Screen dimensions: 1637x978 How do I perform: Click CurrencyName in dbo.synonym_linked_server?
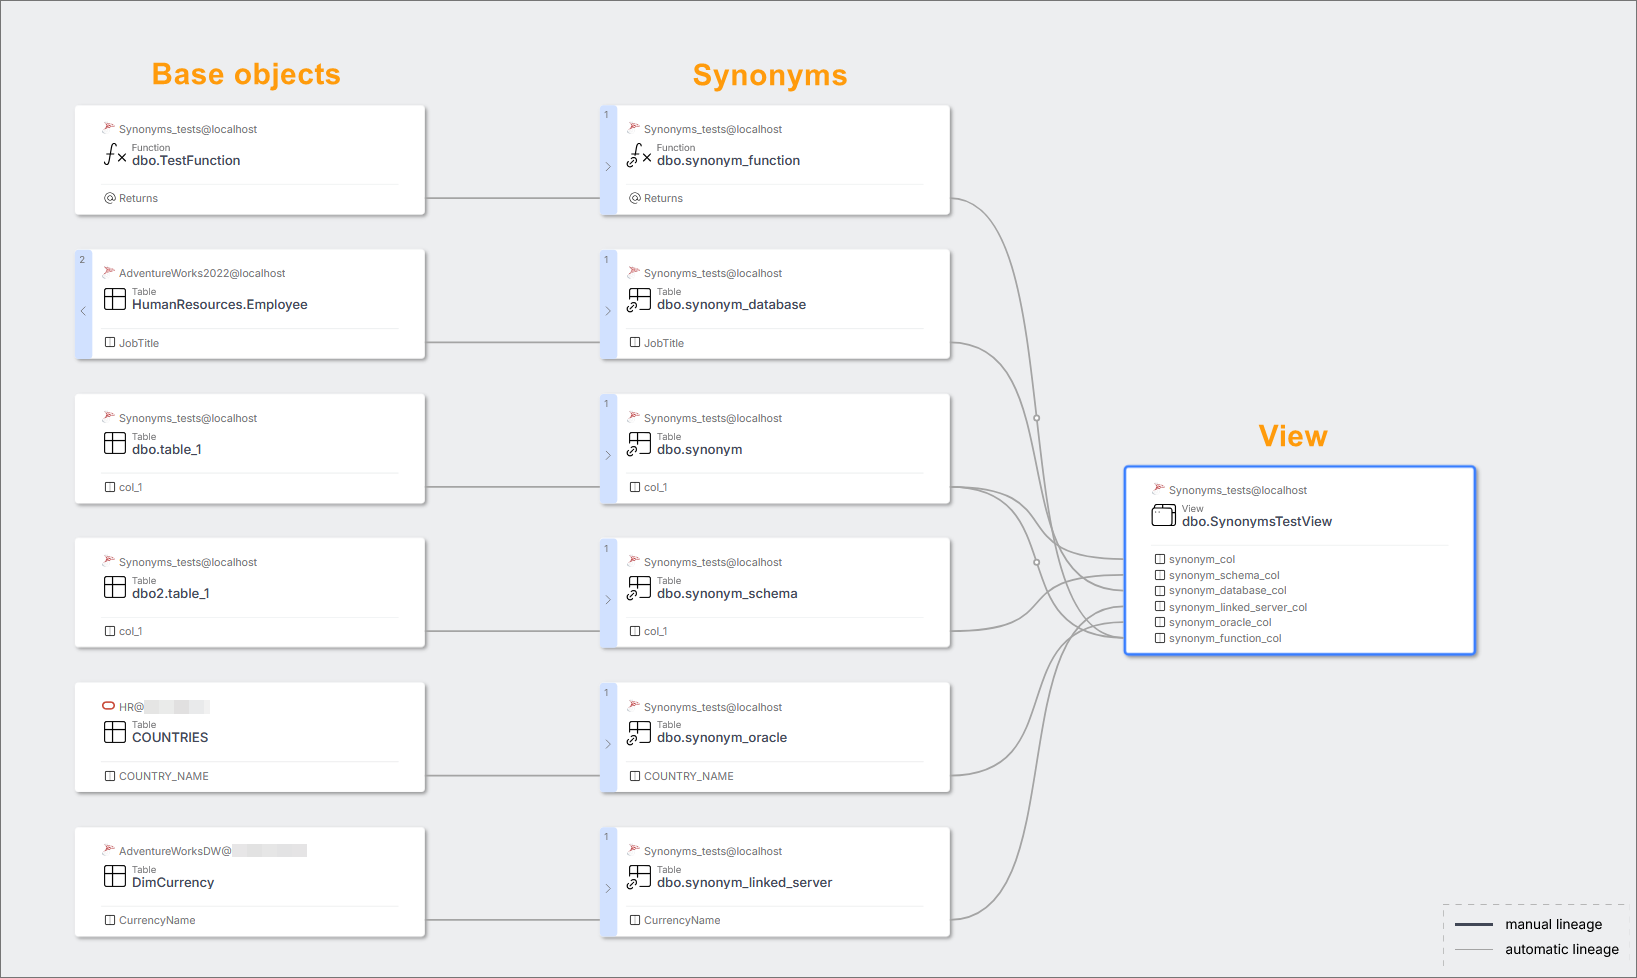click(682, 920)
